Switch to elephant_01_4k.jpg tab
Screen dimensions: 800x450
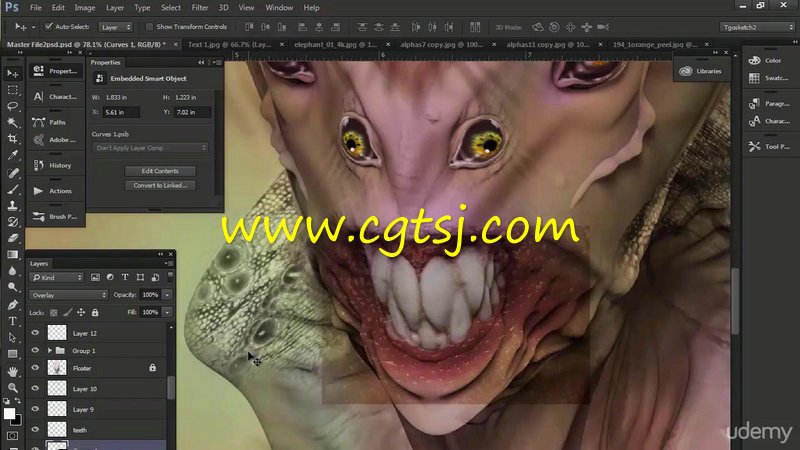336,44
